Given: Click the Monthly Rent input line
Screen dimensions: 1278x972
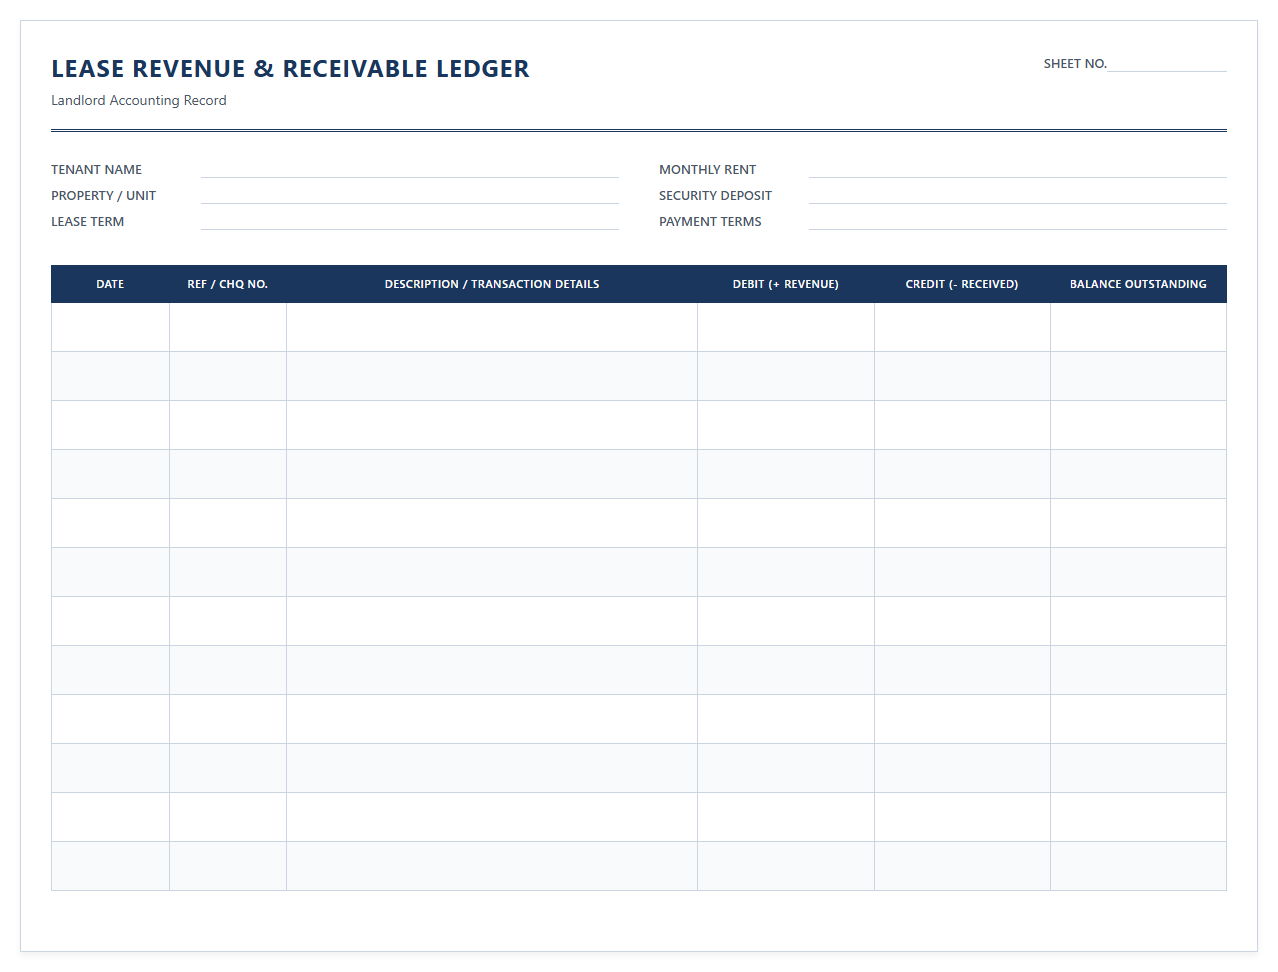Looking at the screenshot, I should (x=1018, y=169).
